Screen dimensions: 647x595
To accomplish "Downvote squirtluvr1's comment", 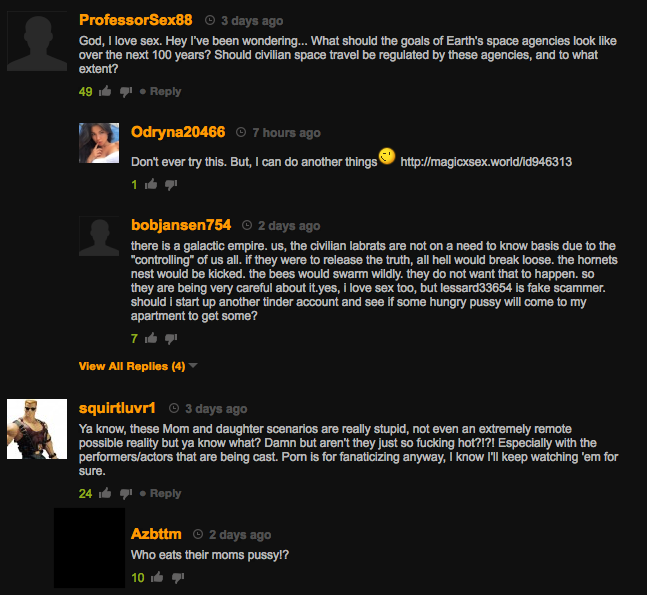I will point(126,493).
